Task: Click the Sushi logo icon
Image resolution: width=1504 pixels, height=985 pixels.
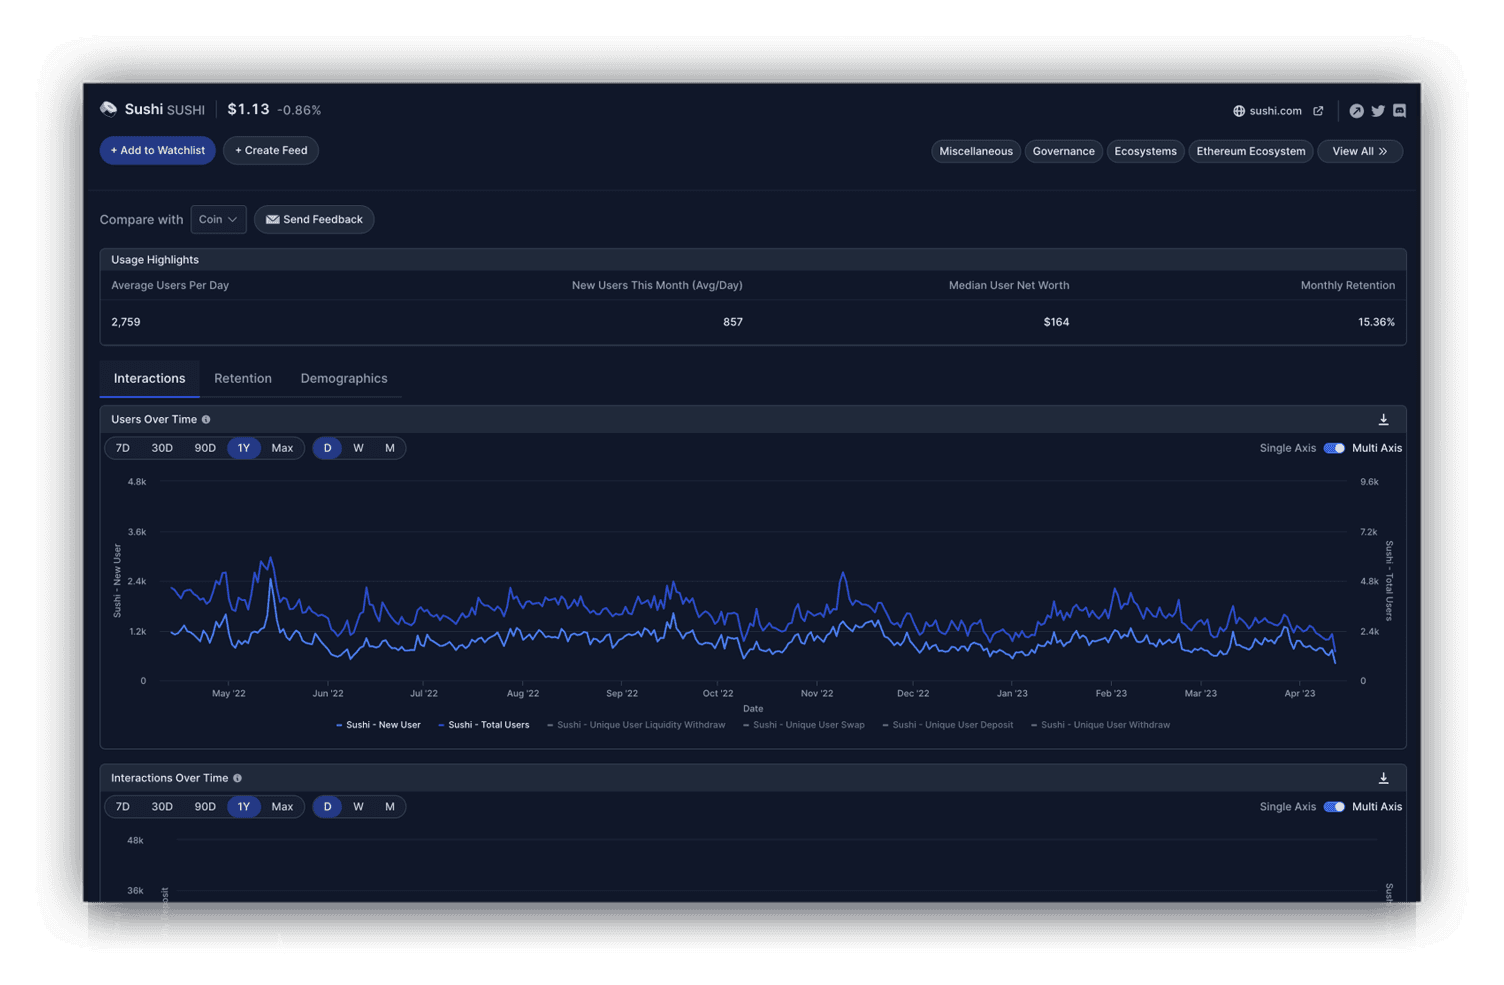Action: point(108,109)
